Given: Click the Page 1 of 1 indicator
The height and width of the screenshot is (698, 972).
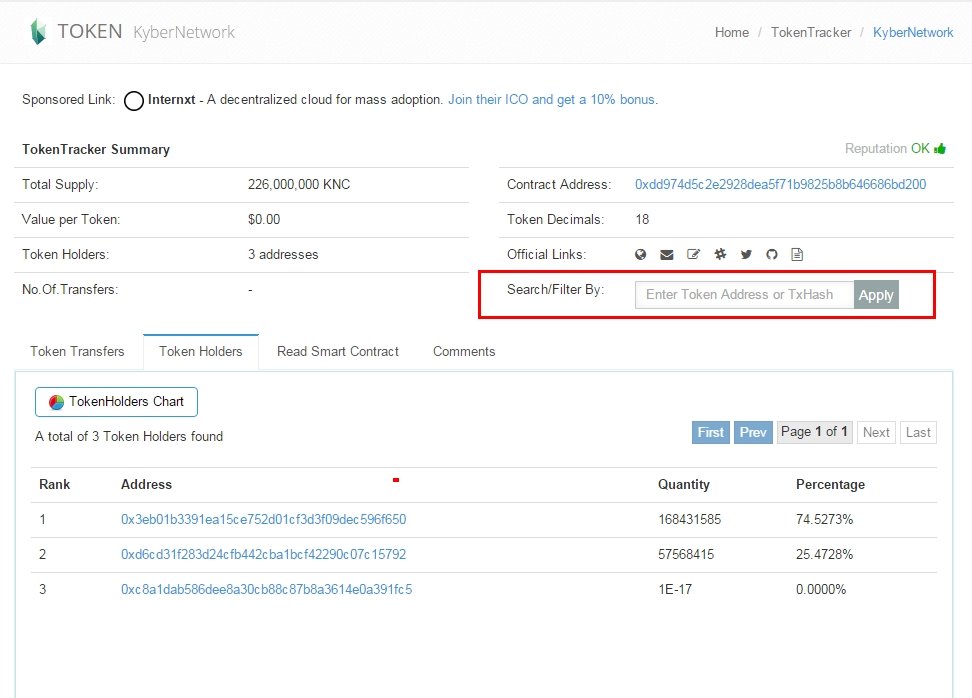Looking at the screenshot, I should (815, 431).
